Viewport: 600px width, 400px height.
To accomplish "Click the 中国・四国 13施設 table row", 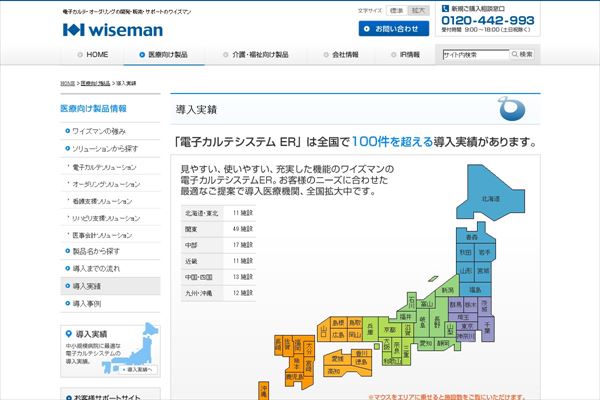I will 218,277.
